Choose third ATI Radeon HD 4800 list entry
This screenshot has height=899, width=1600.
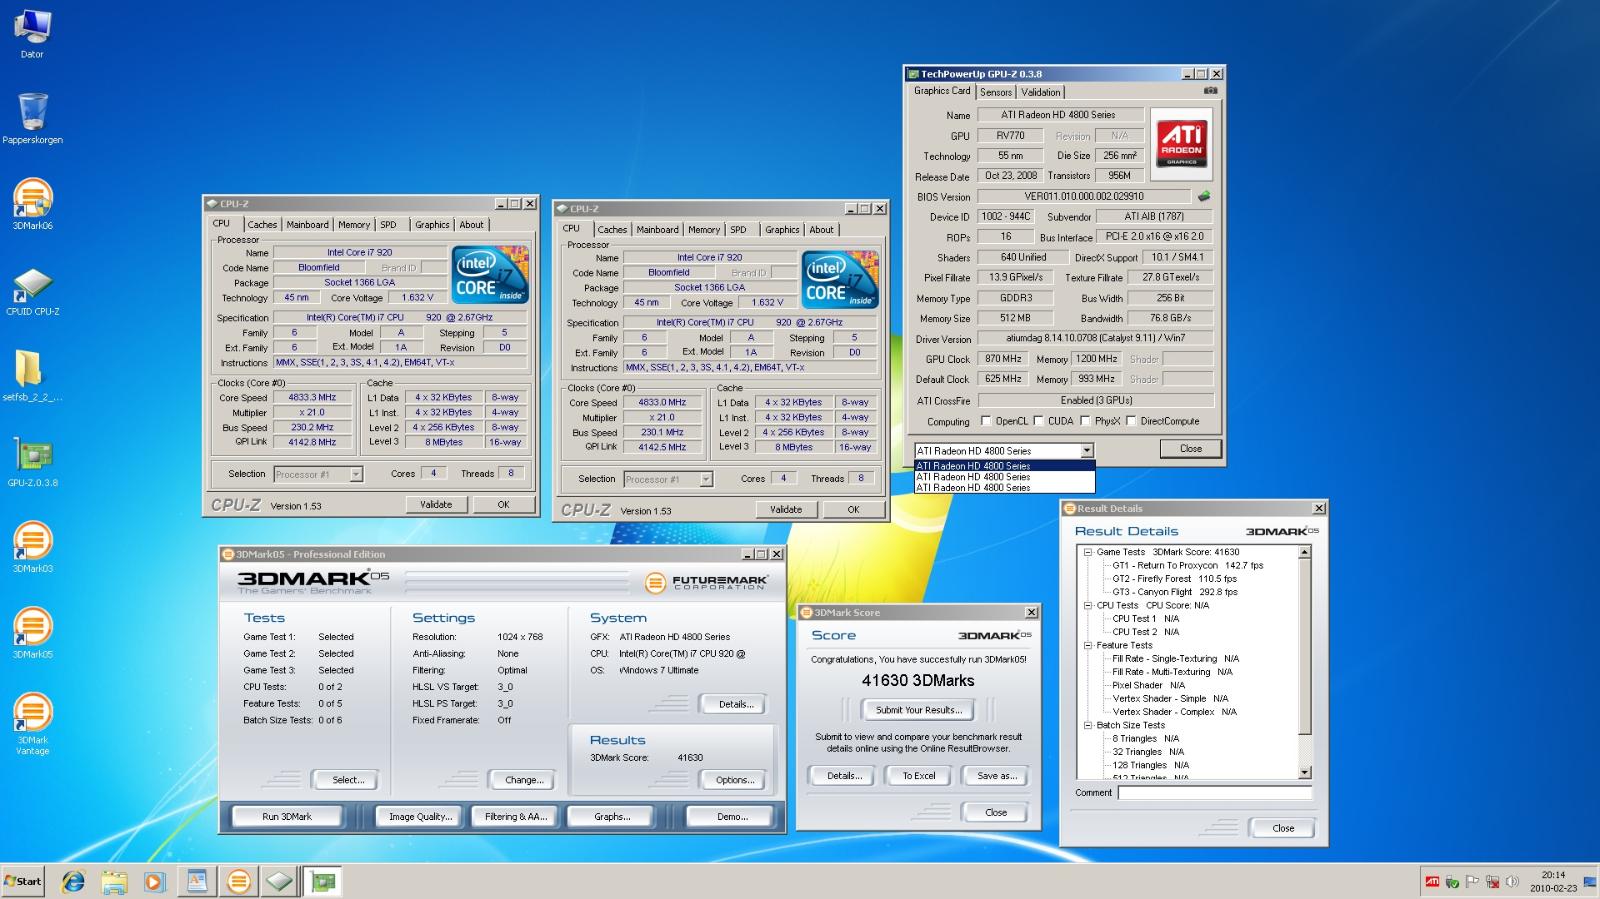click(1004, 488)
